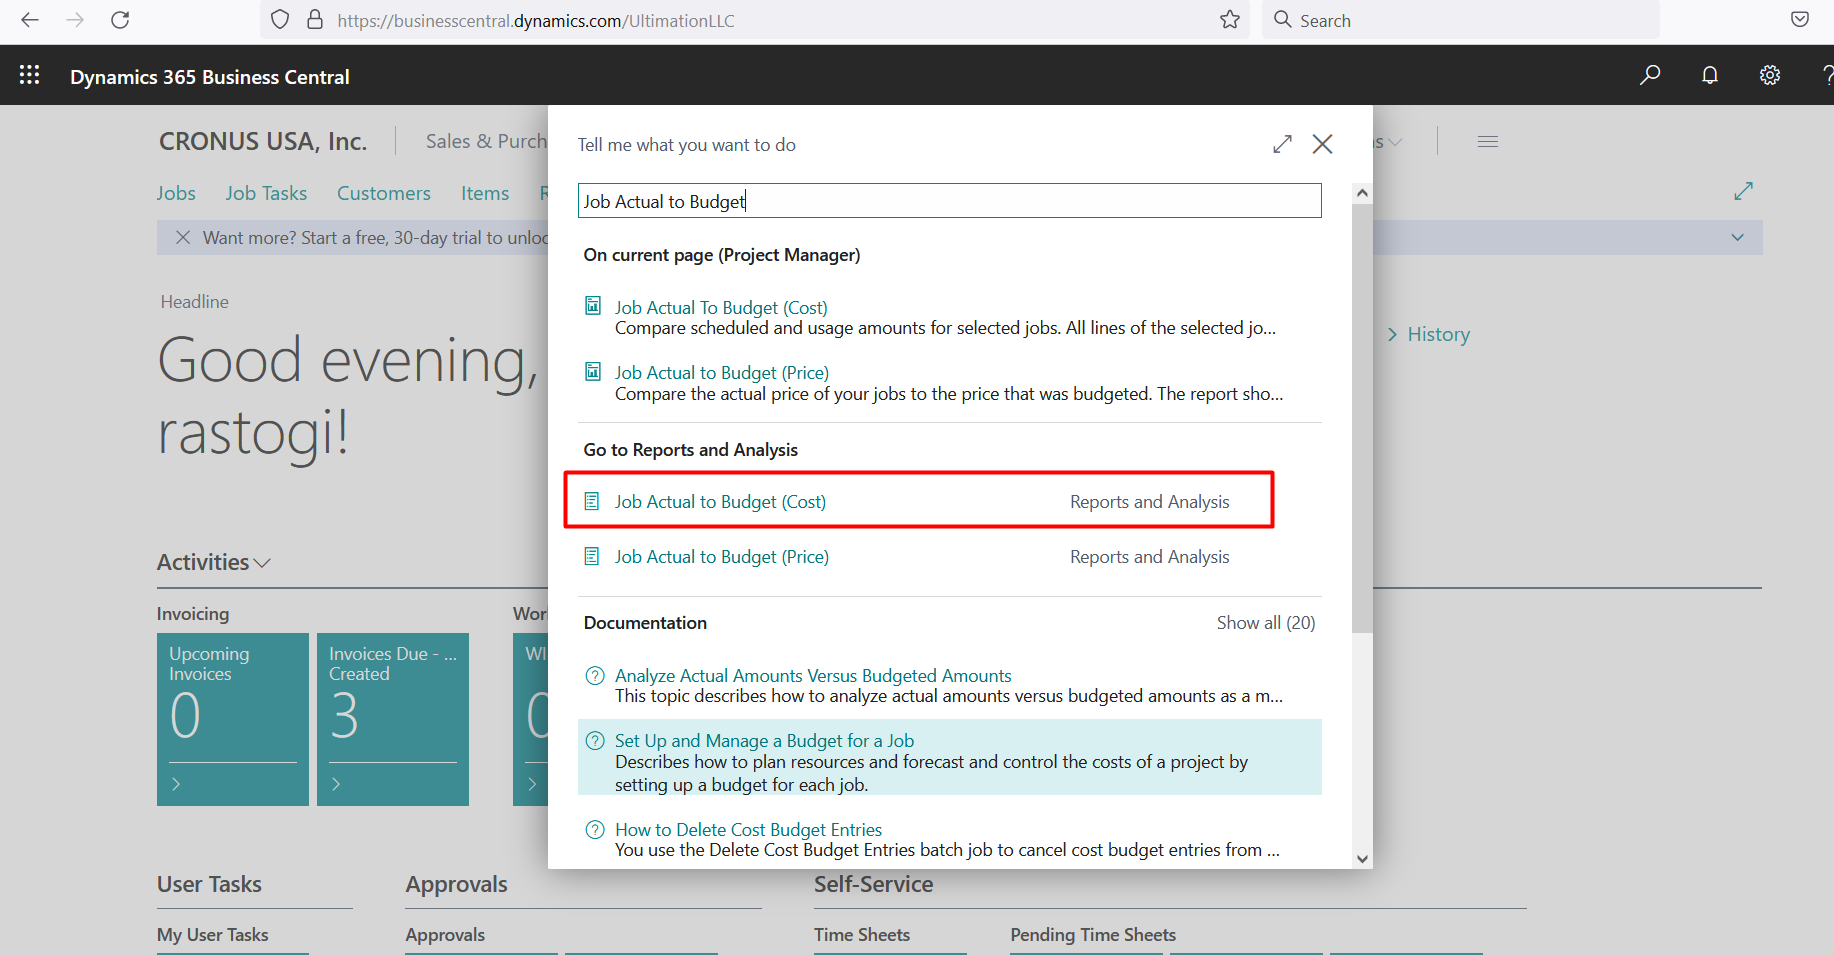Expand the History section
Viewport: 1834px width, 955px height.
(1428, 335)
